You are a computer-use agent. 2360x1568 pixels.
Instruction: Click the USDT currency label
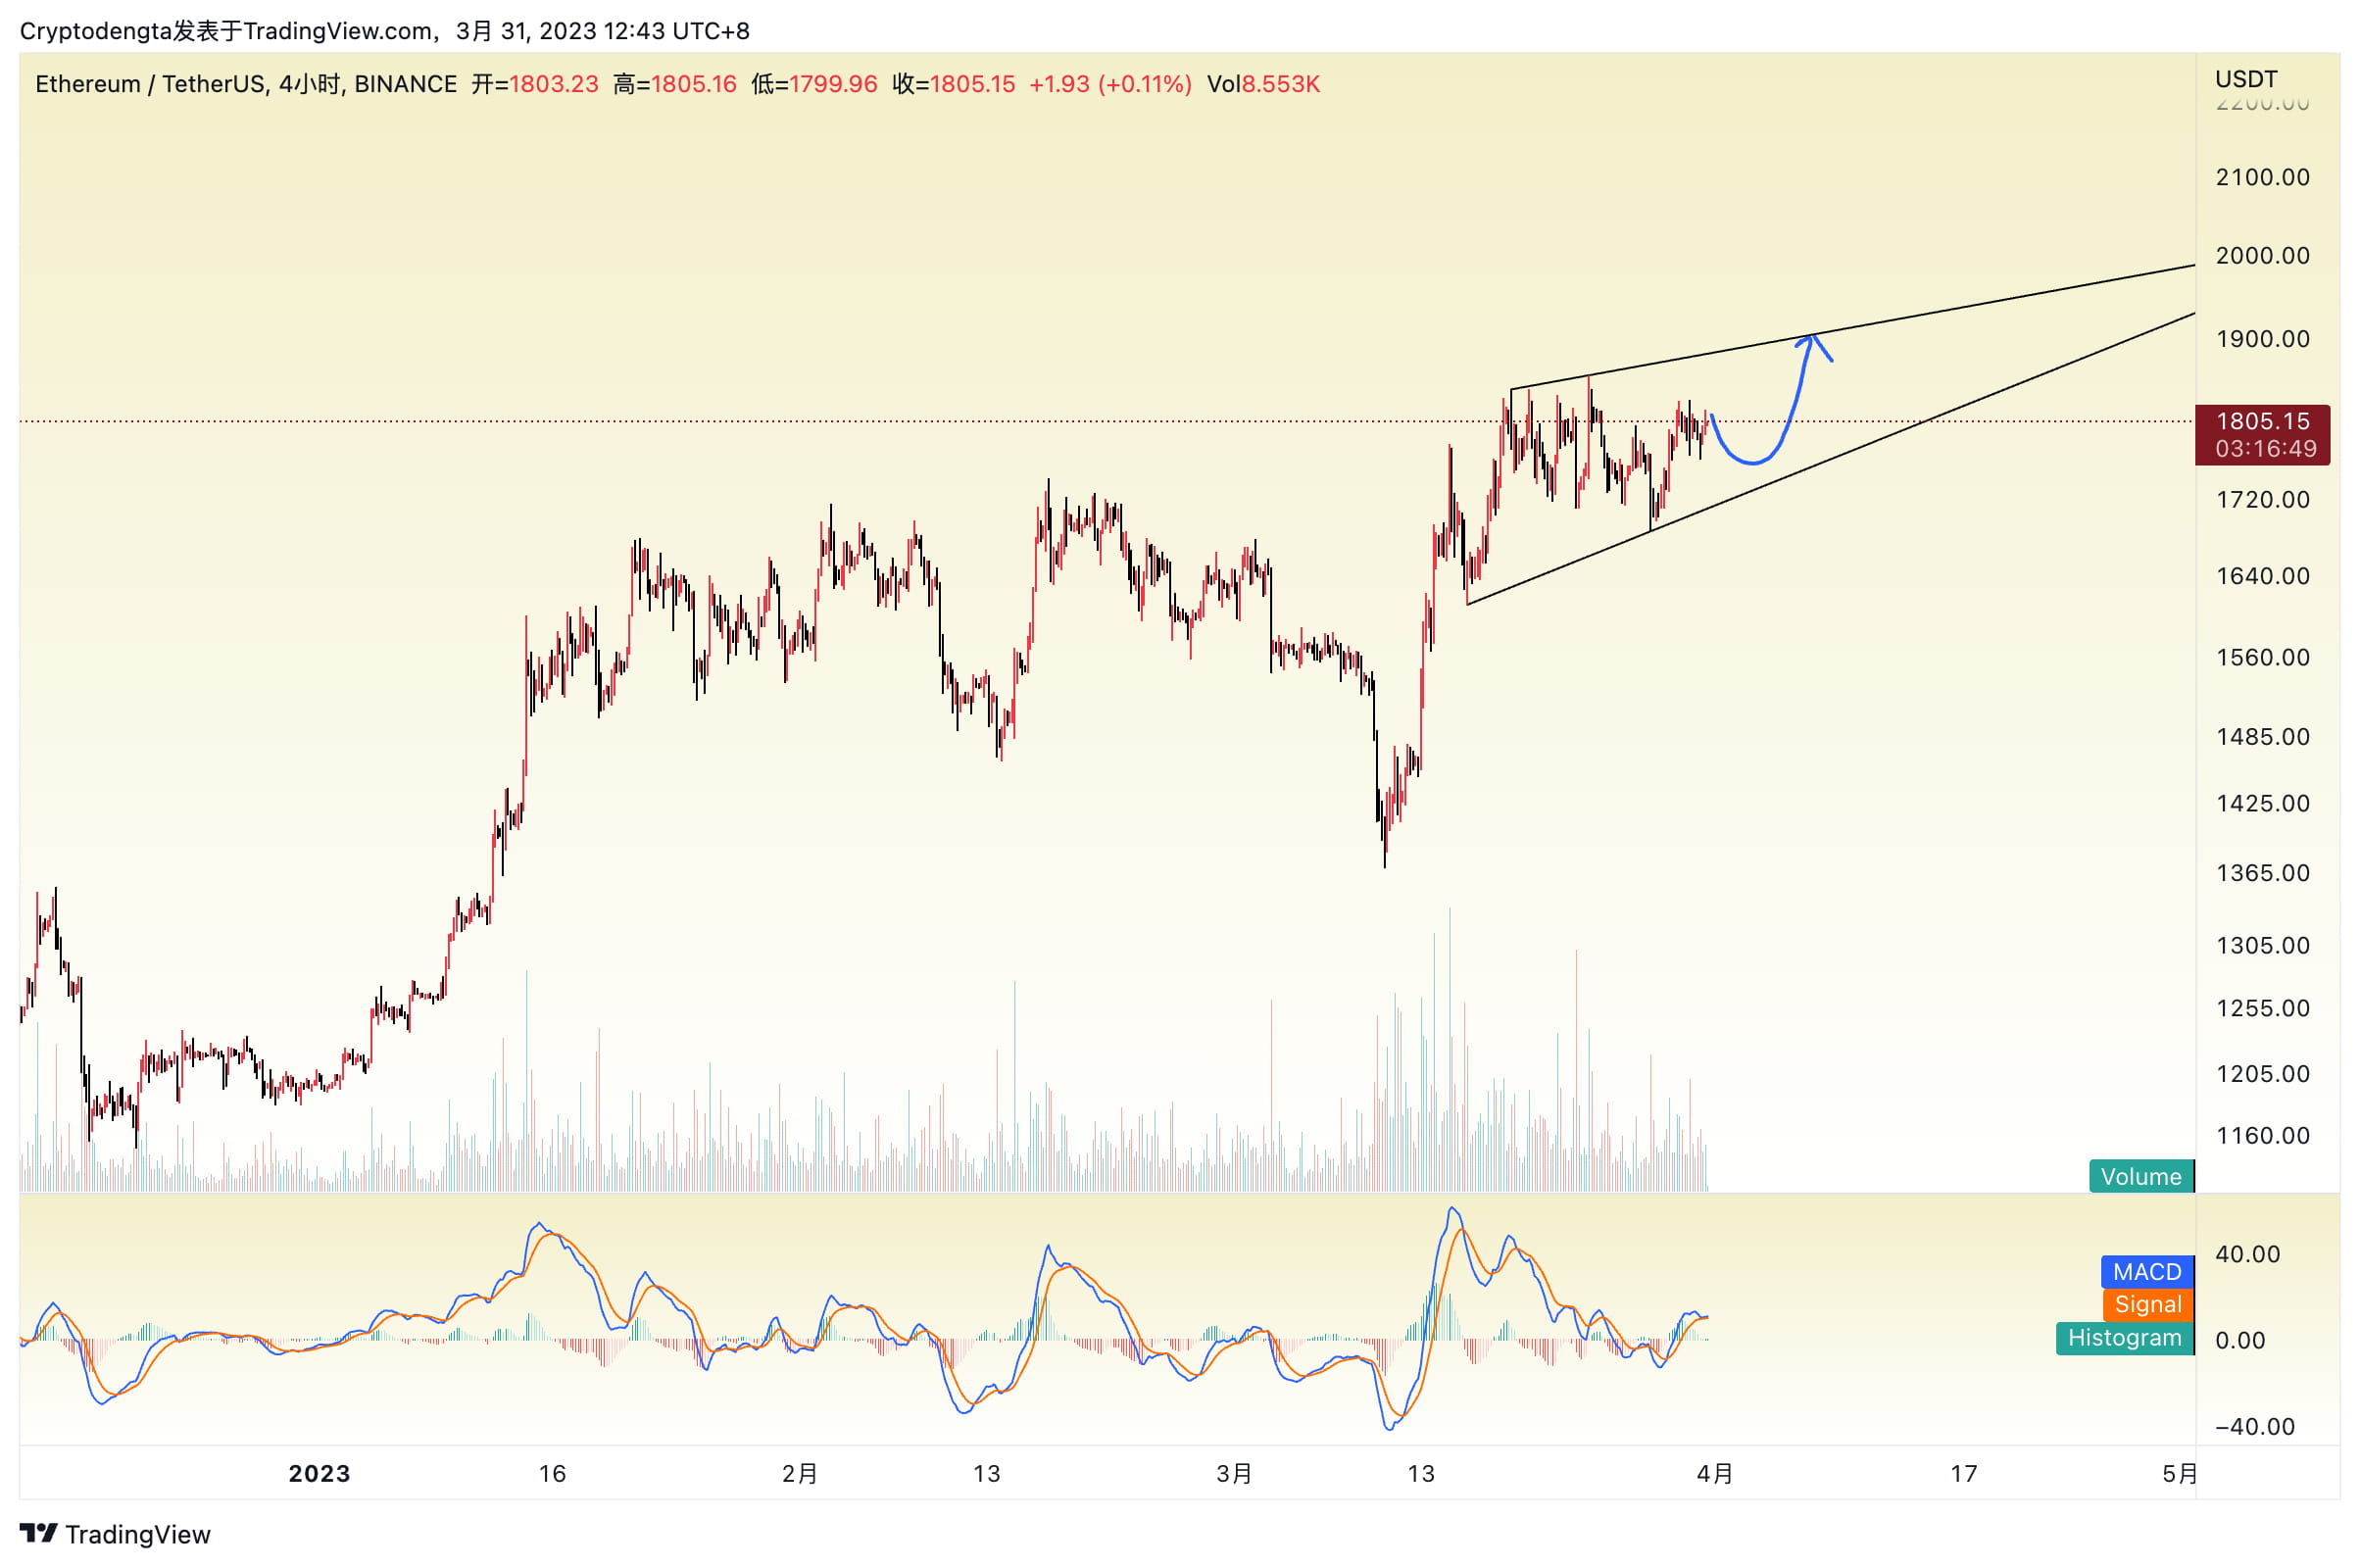[x=2246, y=79]
